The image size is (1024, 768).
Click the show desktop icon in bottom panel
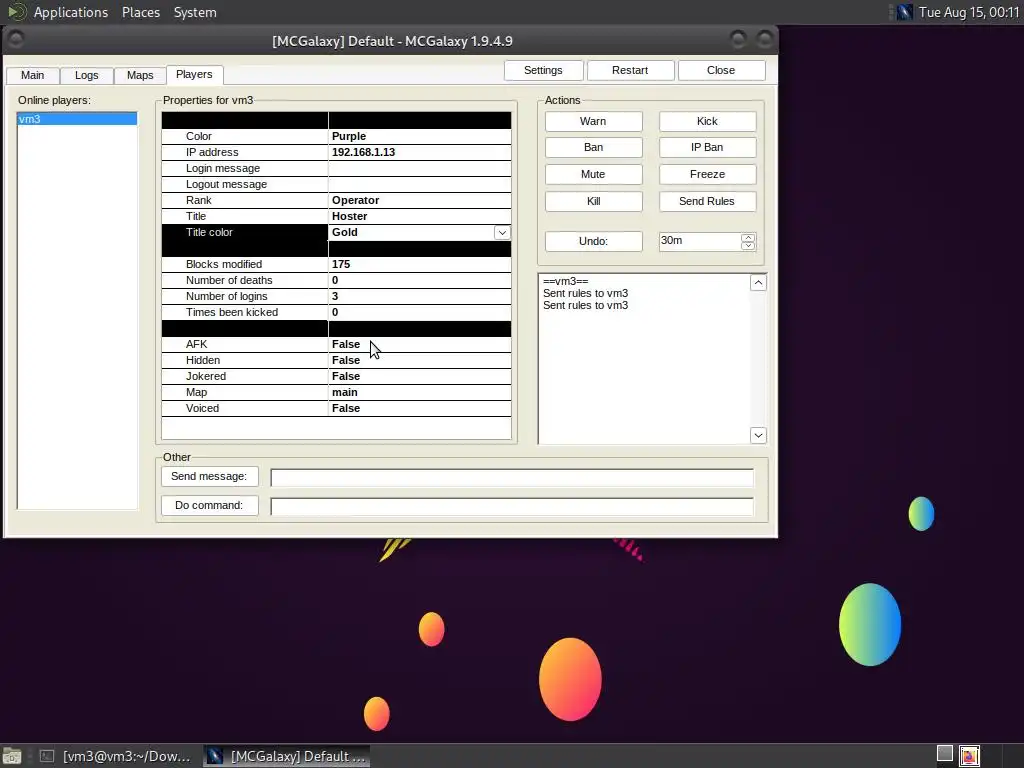click(x=12, y=756)
